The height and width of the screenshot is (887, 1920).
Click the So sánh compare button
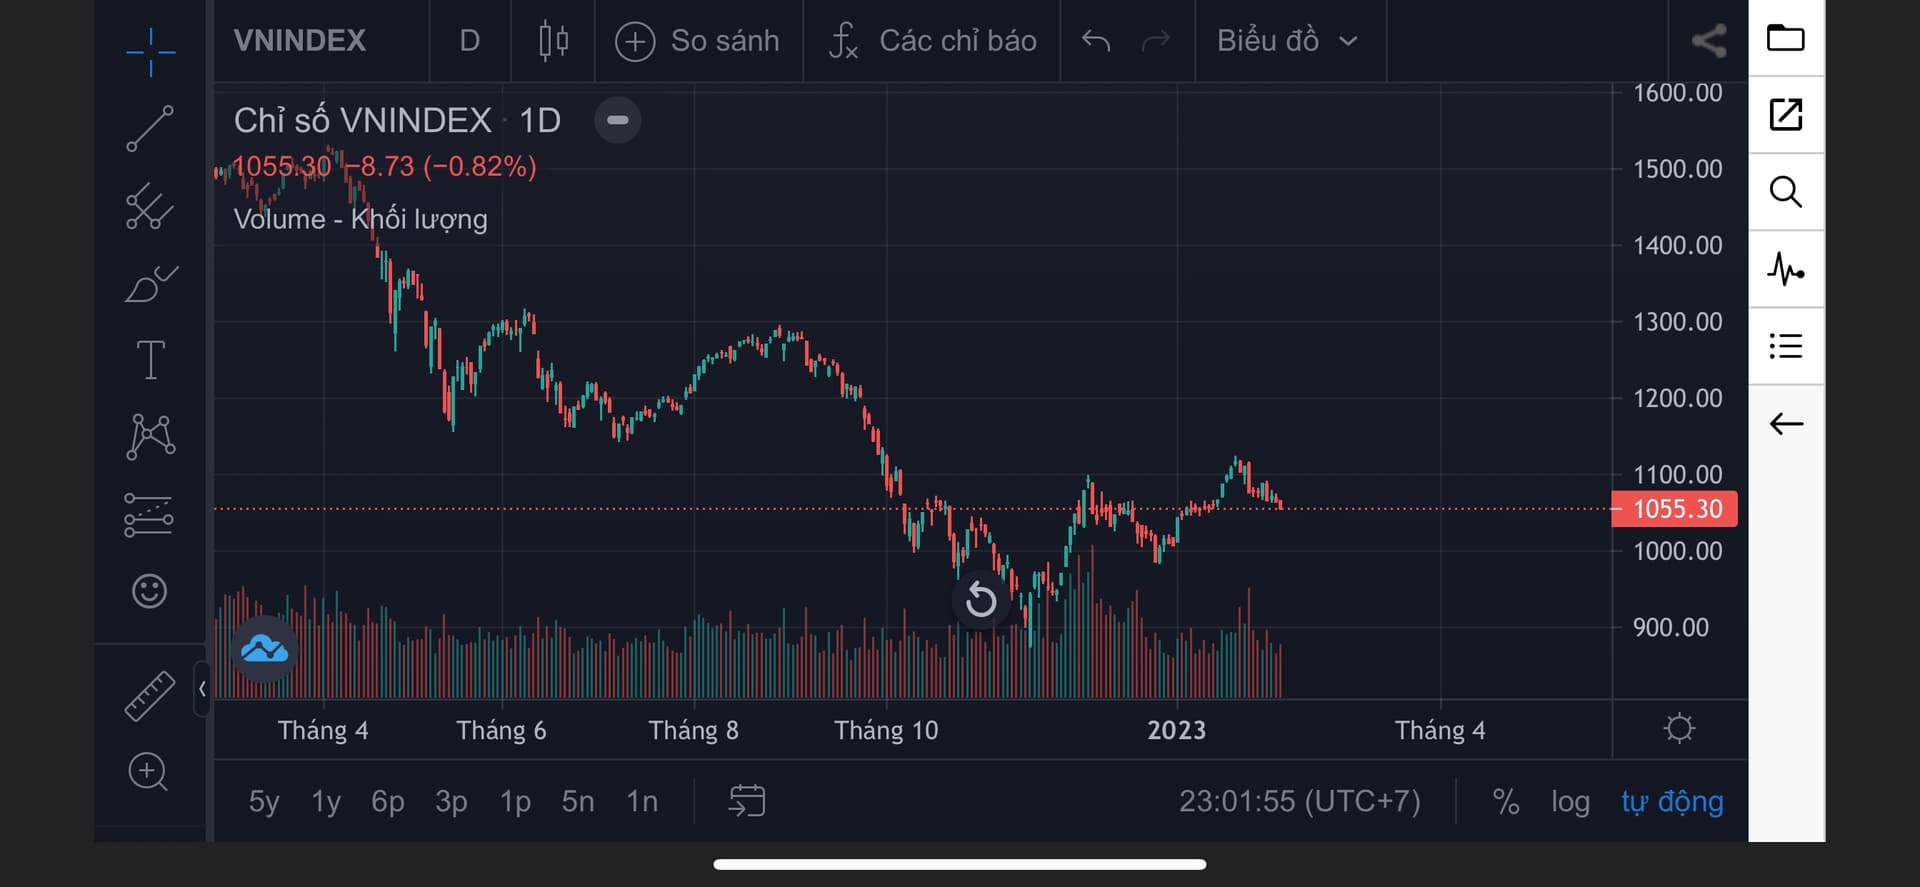coord(698,41)
